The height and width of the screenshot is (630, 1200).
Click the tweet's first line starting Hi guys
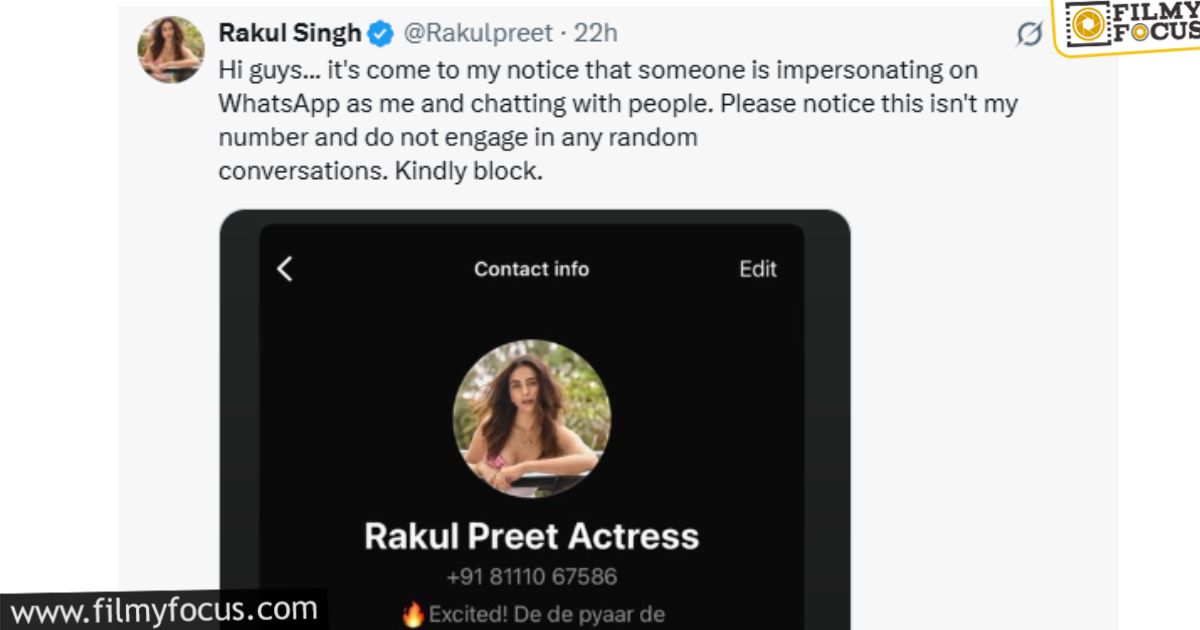click(597, 71)
